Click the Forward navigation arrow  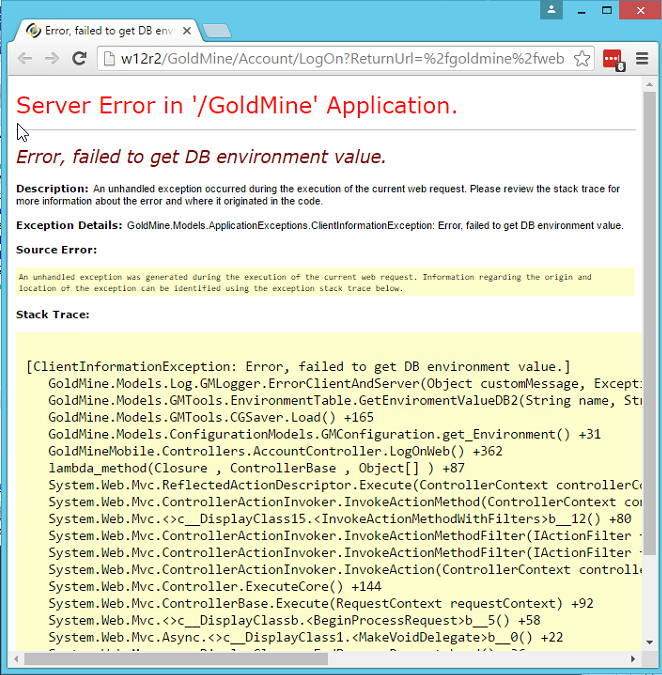click(51, 59)
